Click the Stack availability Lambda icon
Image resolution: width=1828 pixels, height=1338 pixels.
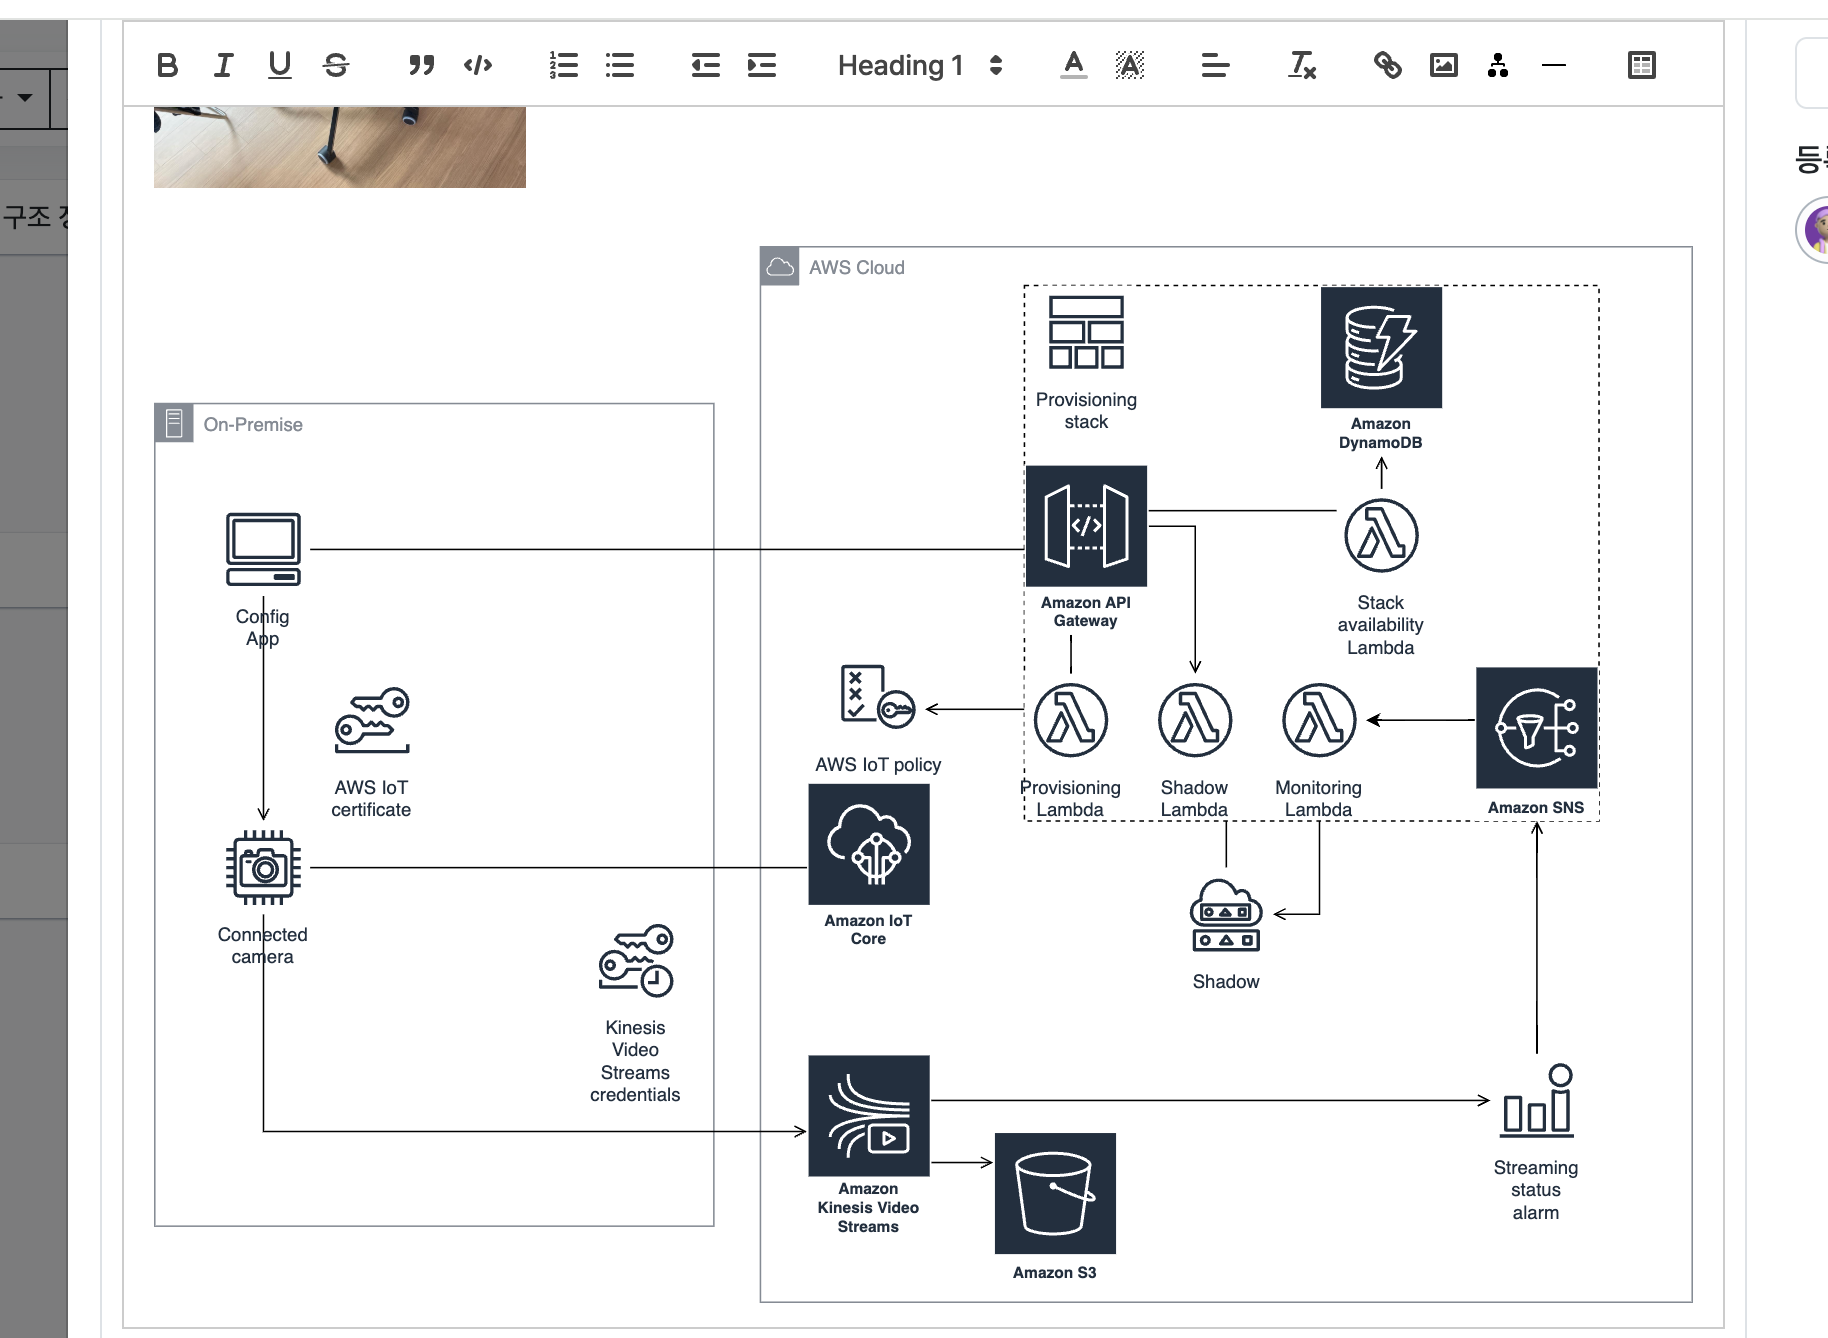(x=1381, y=536)
